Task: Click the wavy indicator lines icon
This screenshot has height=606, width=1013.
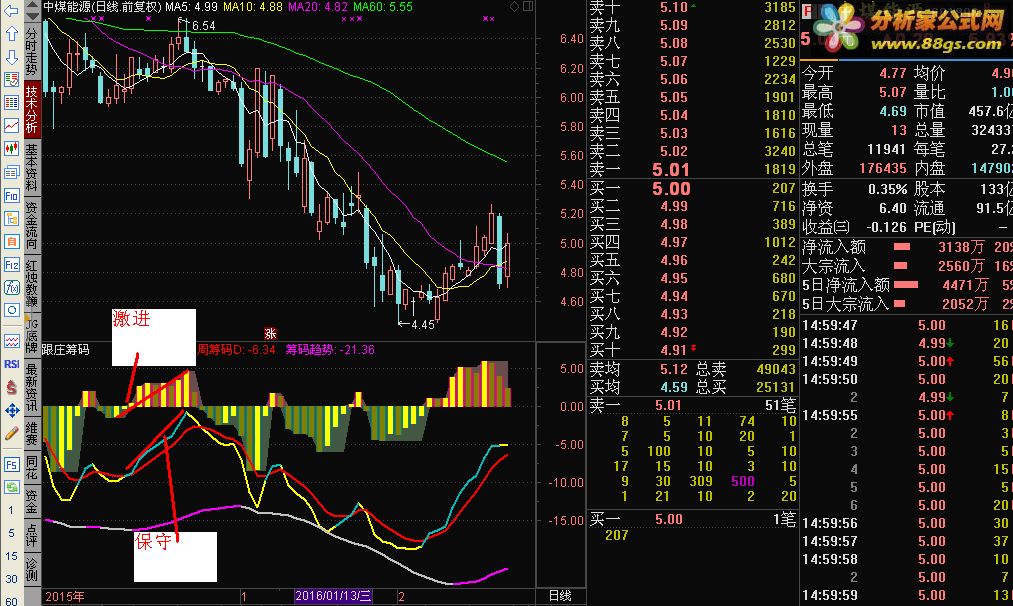Action: coord(11,340)
